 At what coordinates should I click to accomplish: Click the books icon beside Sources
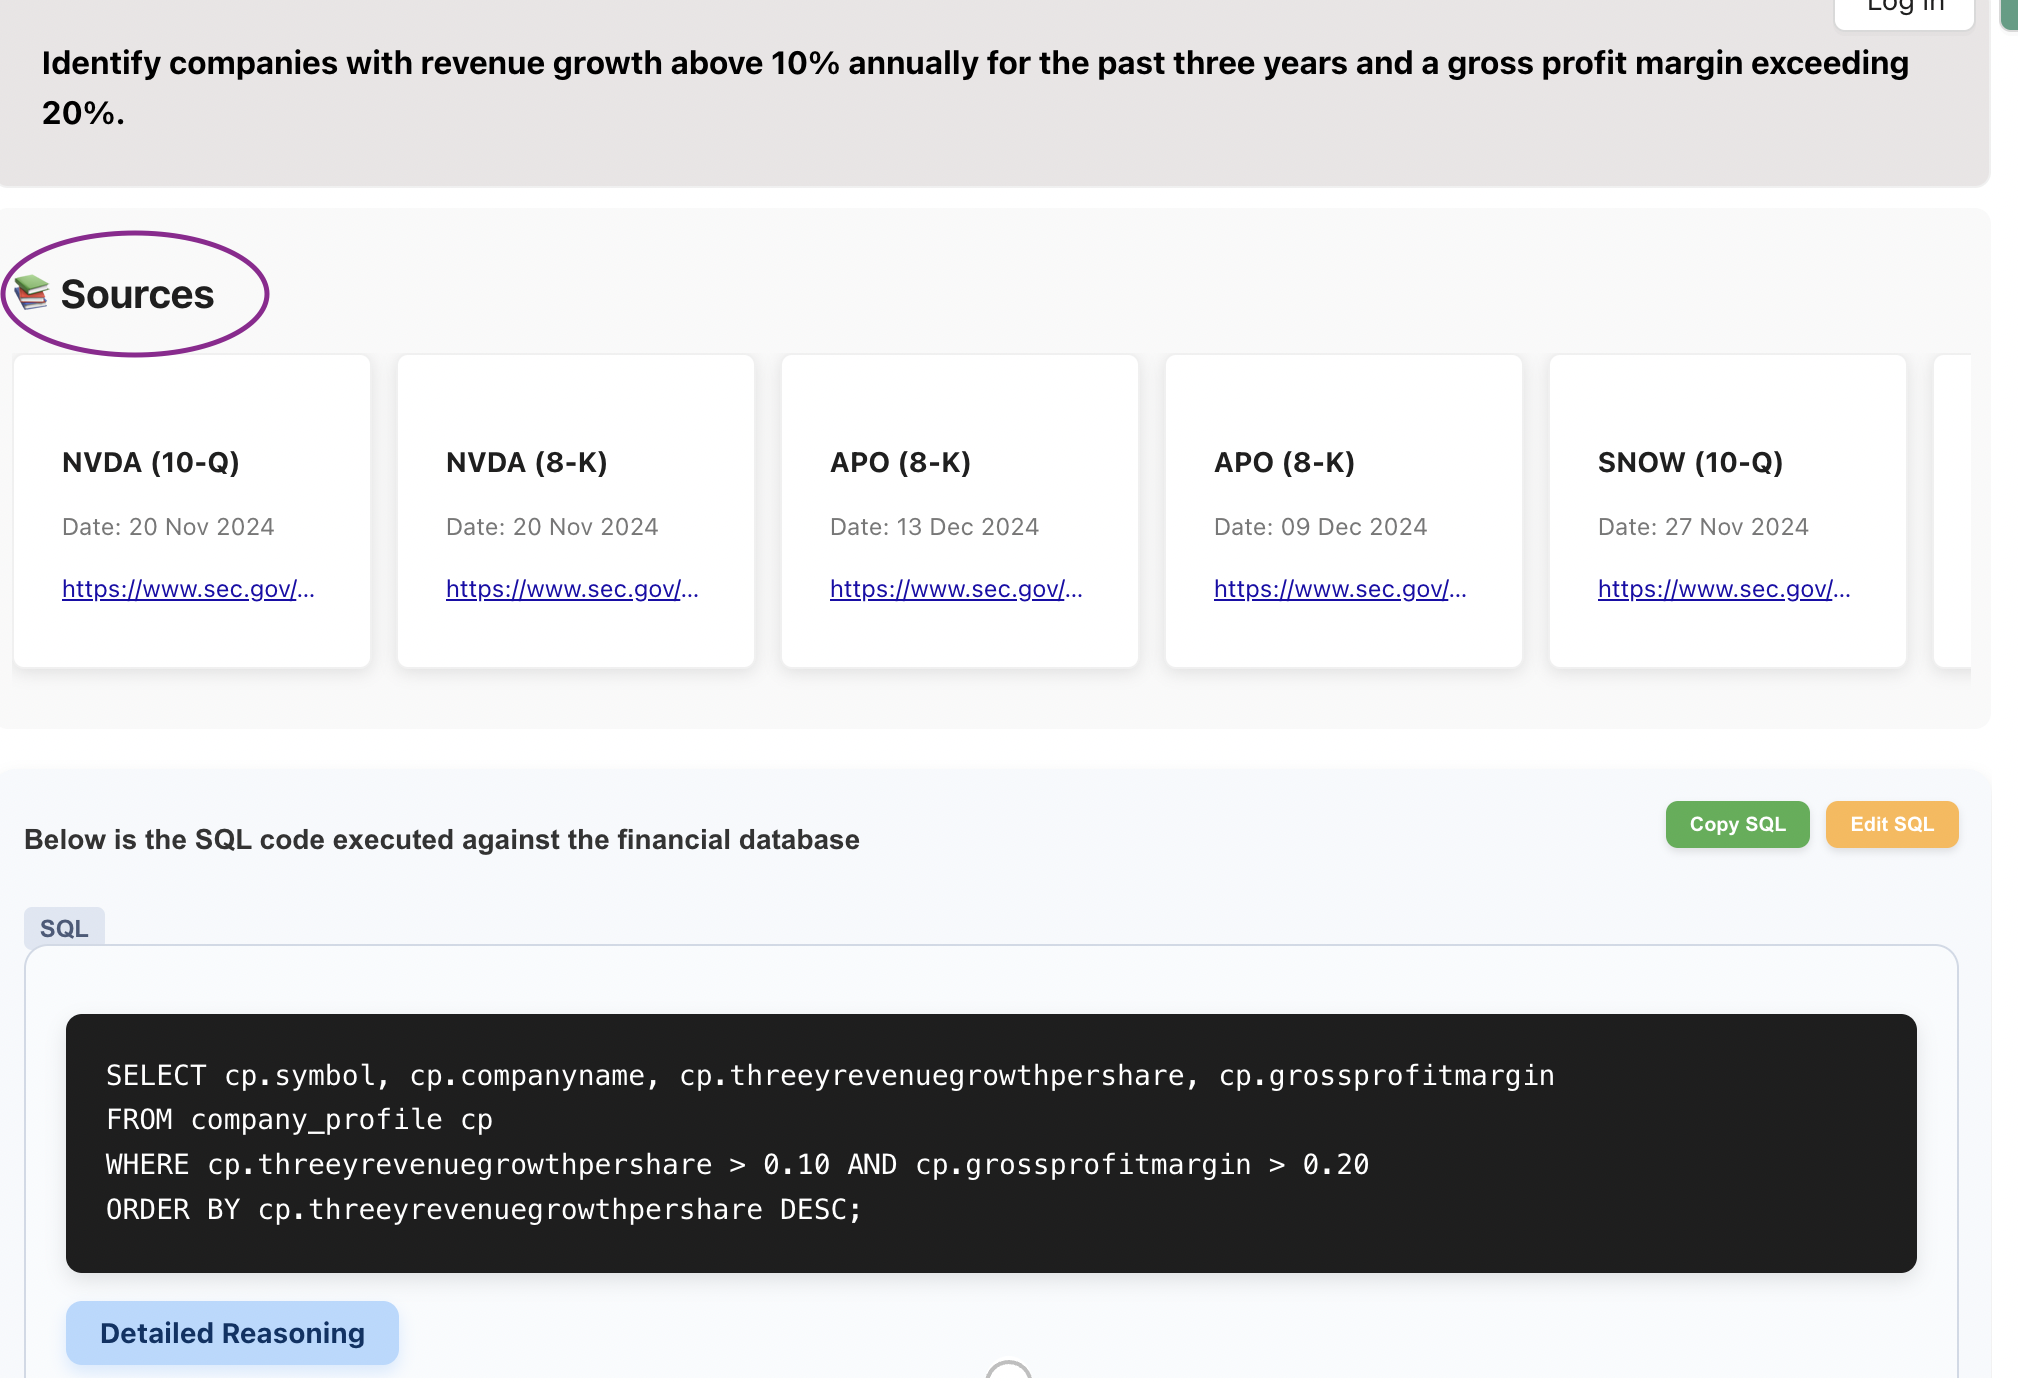coord(31,292)
